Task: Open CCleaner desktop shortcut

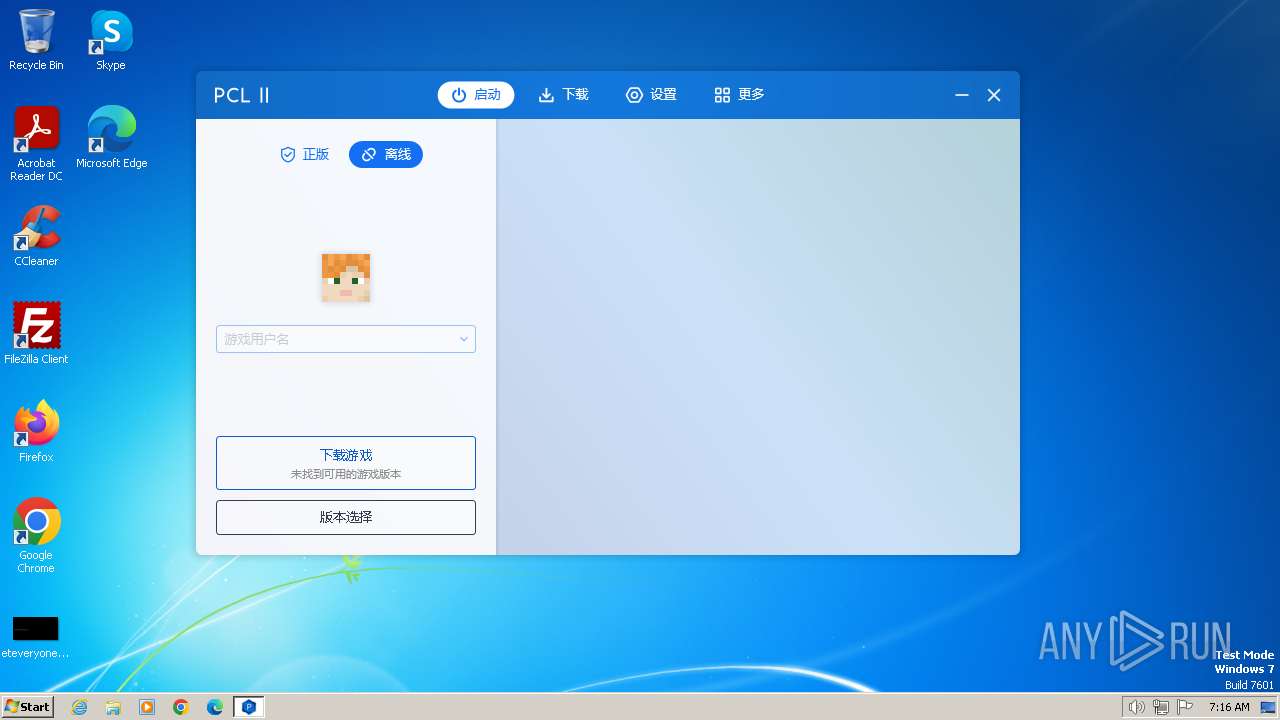Action: 36,236
